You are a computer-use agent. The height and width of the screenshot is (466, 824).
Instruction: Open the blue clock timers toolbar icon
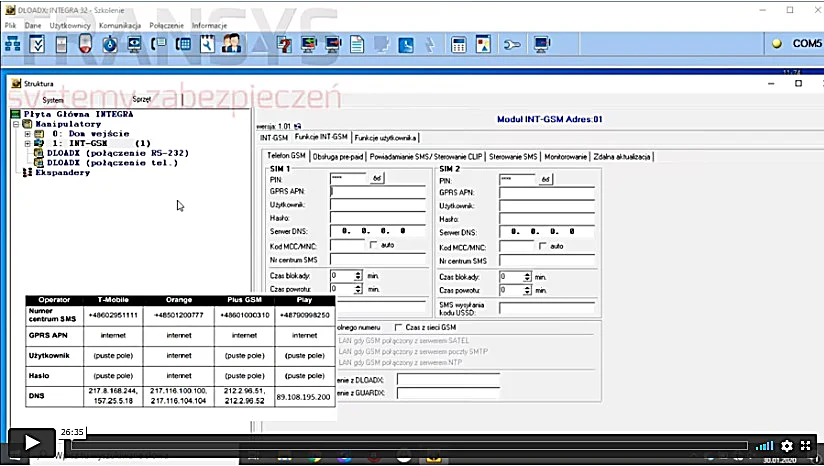click(110, 44)
